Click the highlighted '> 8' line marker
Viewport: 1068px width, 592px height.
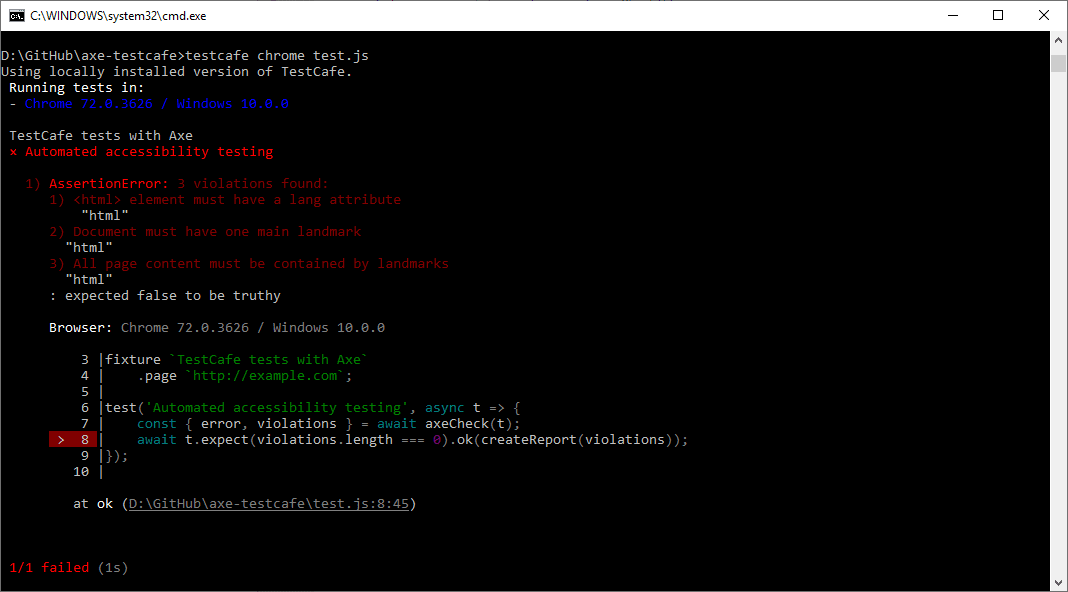click(73, 439)
